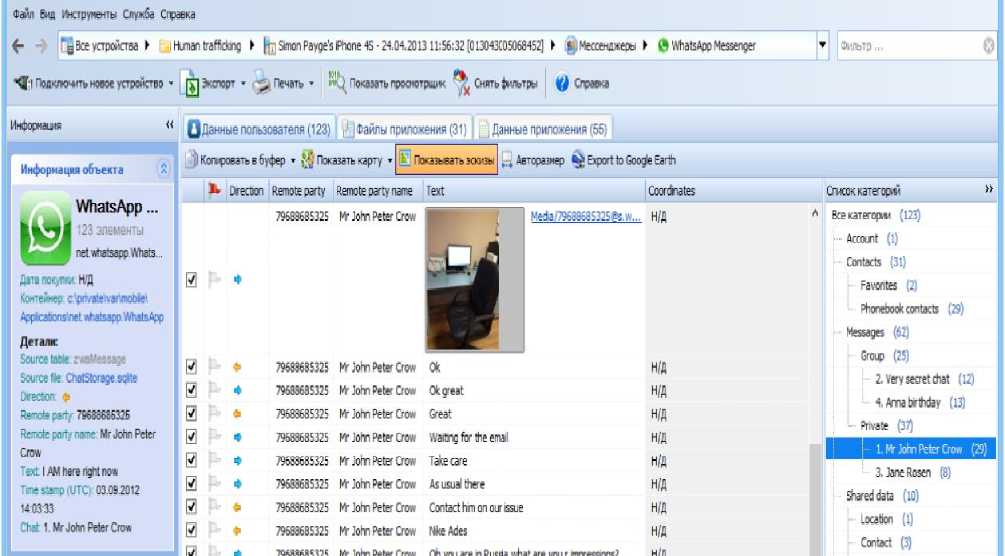Toggle Показывать эскизы button

tap(447, 160)
